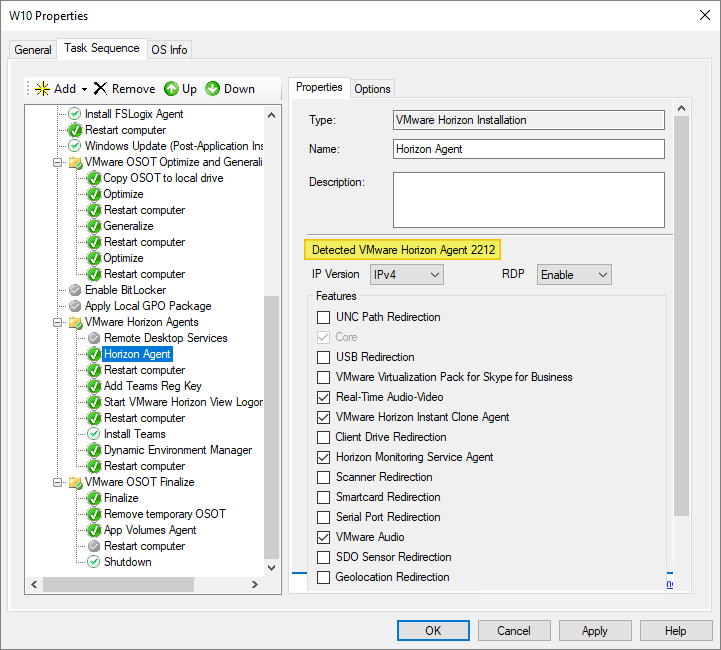Viewport: 721px width, 650px height.
Task: Uncheck Real-Time Audio-Video feature
Action: point(323,397)
